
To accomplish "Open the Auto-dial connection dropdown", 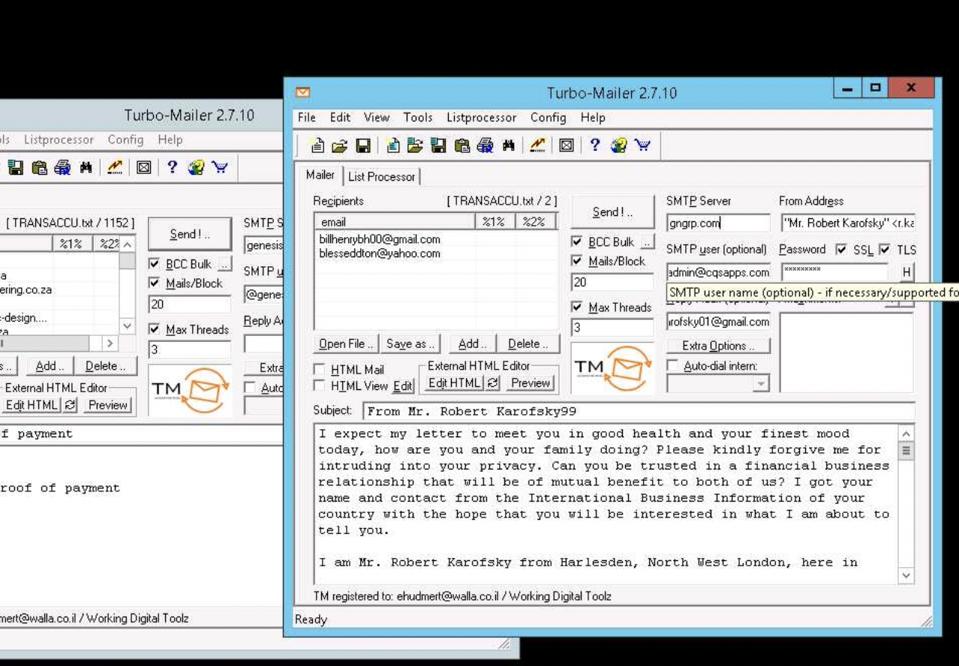I will [760, 384].
